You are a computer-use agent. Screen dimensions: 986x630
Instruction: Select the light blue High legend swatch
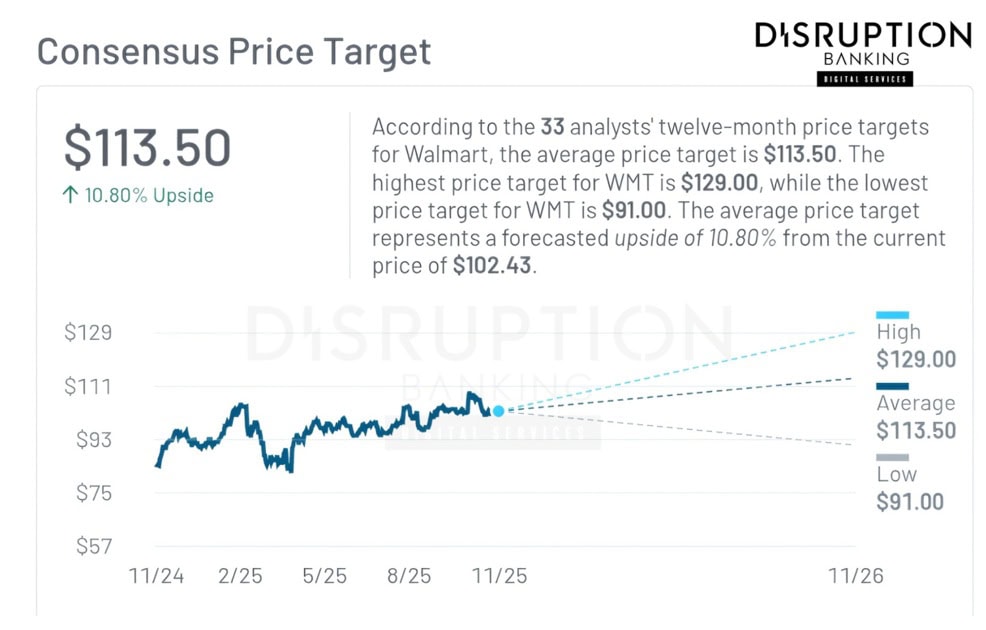tap(892, 315)
